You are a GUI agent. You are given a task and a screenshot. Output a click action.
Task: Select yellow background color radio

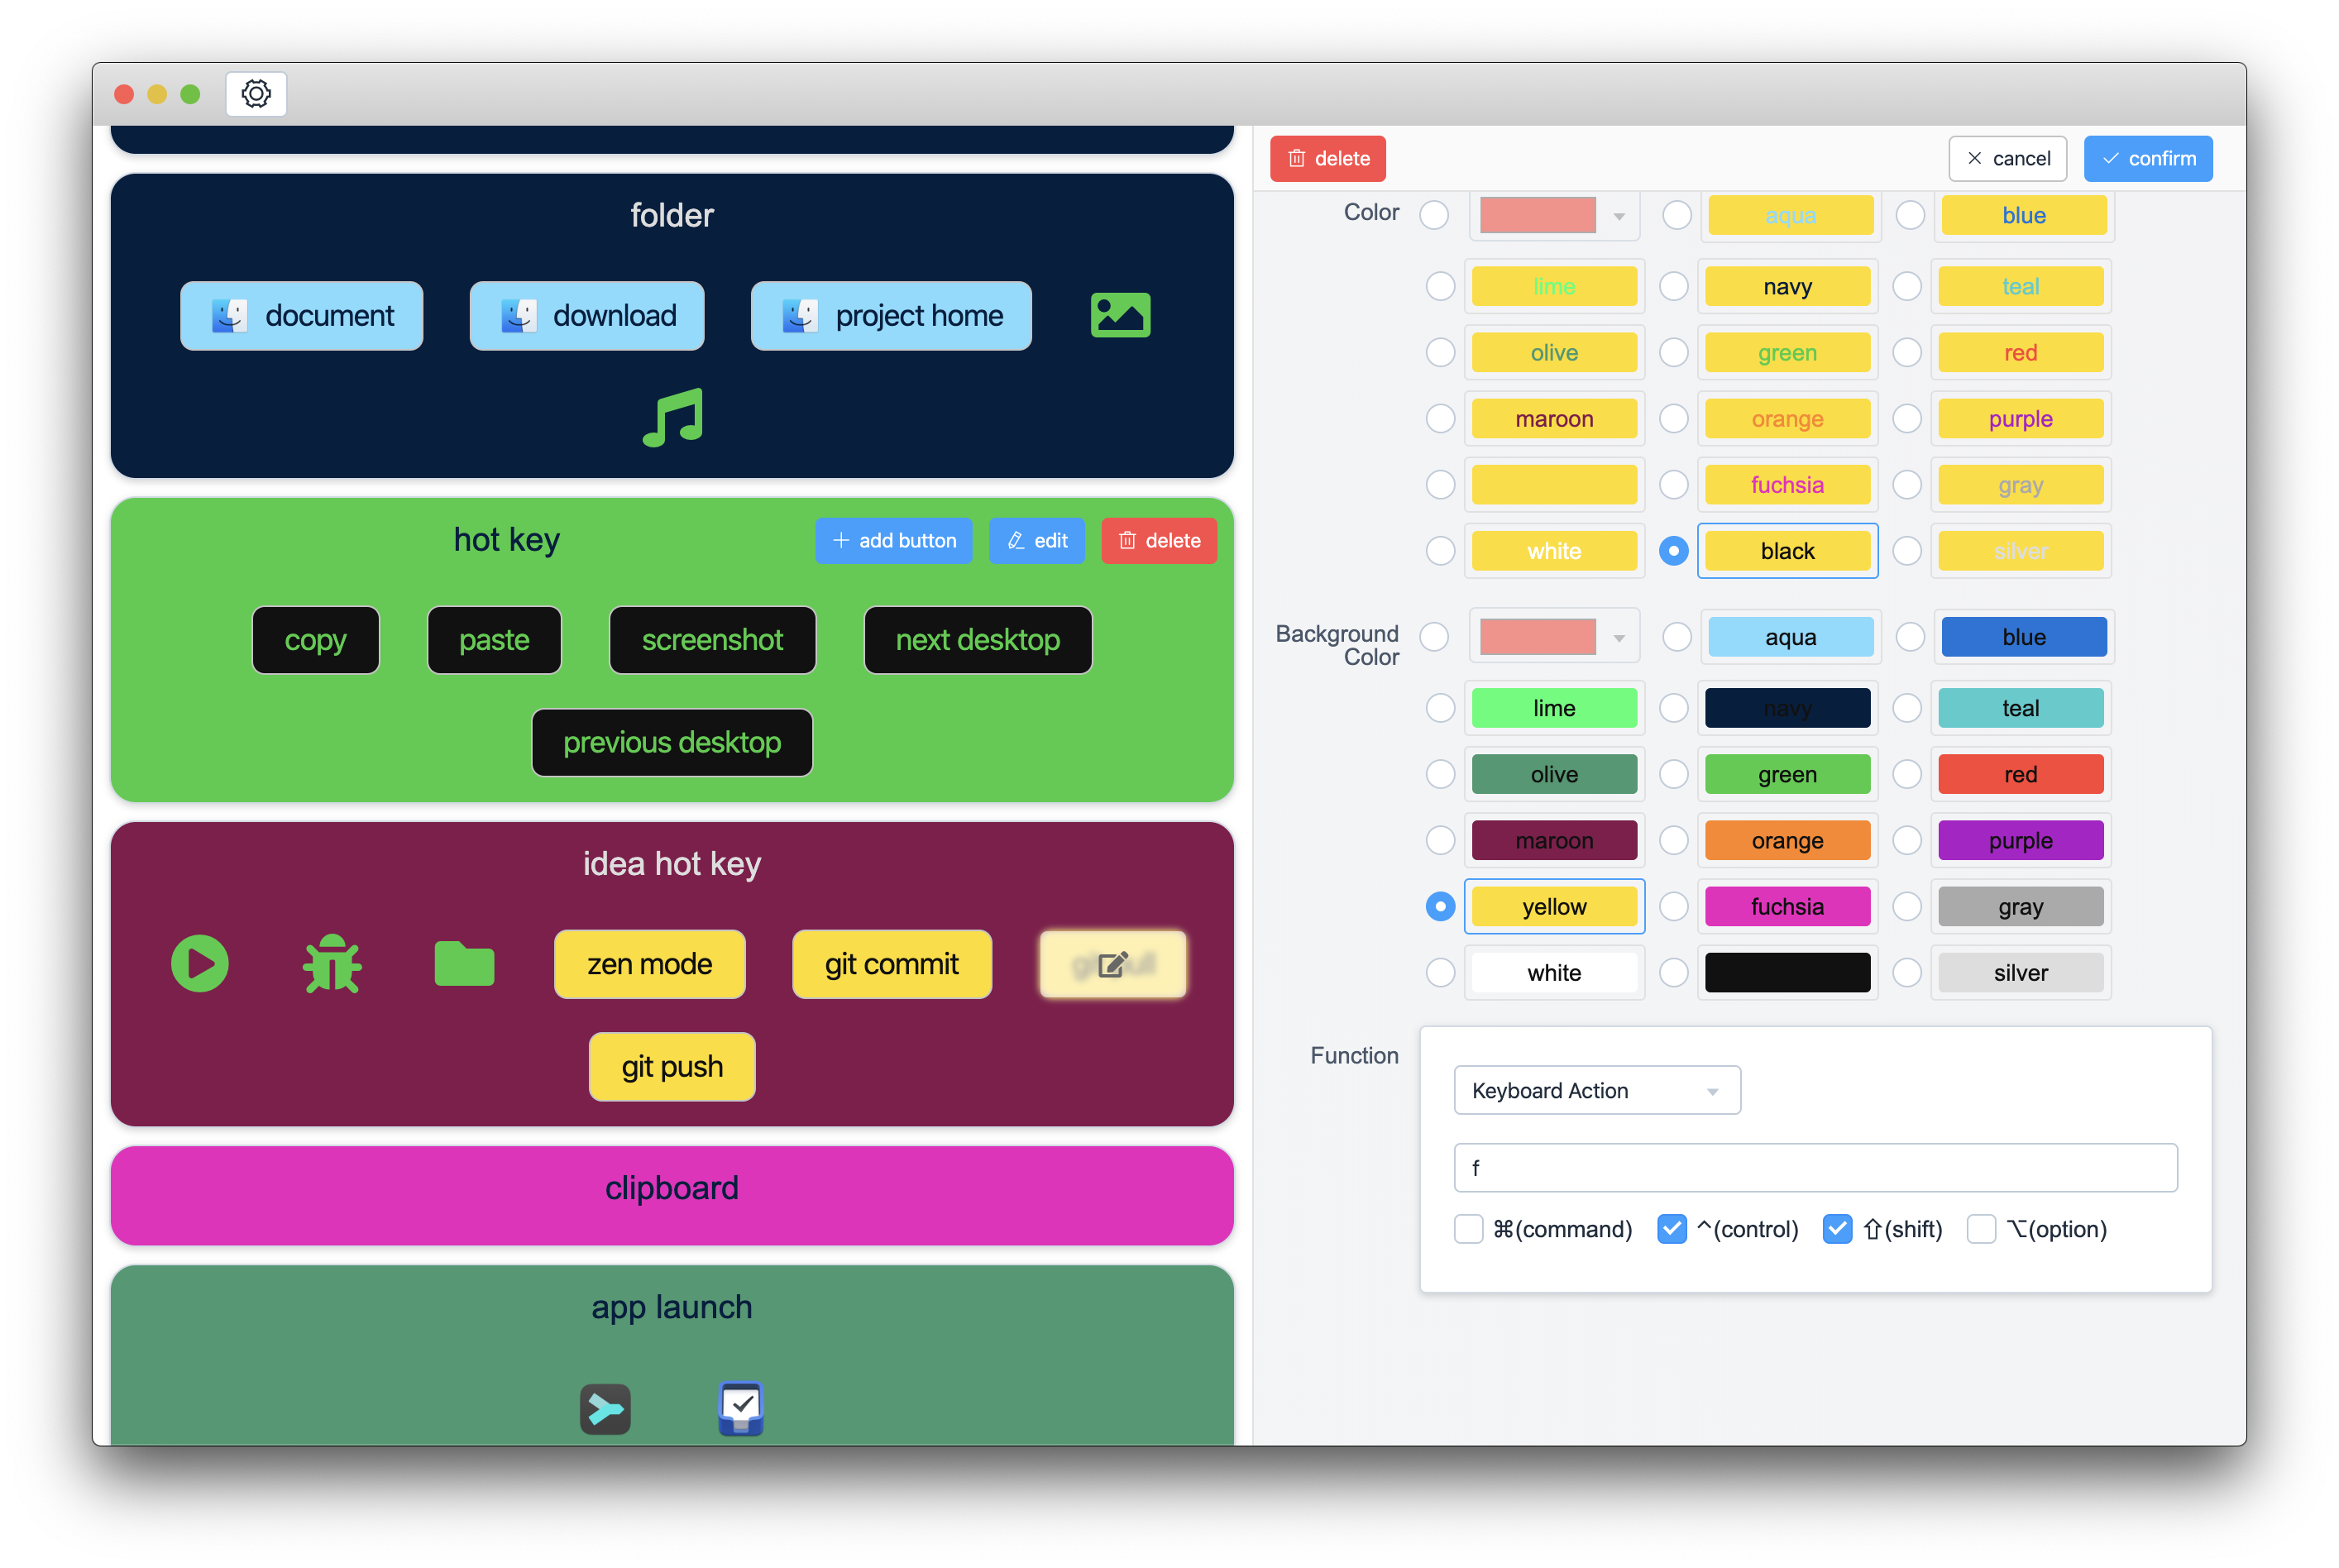pos(1440,906)
